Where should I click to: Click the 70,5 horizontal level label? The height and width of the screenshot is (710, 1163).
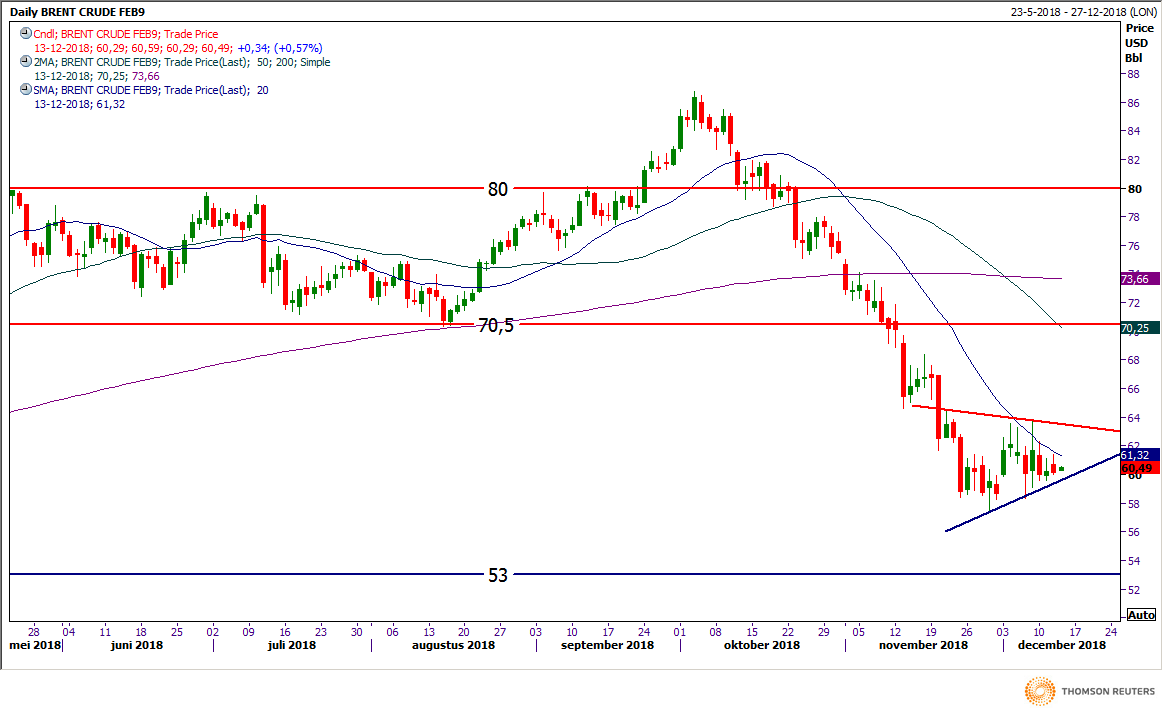click(x=495, y=325)
